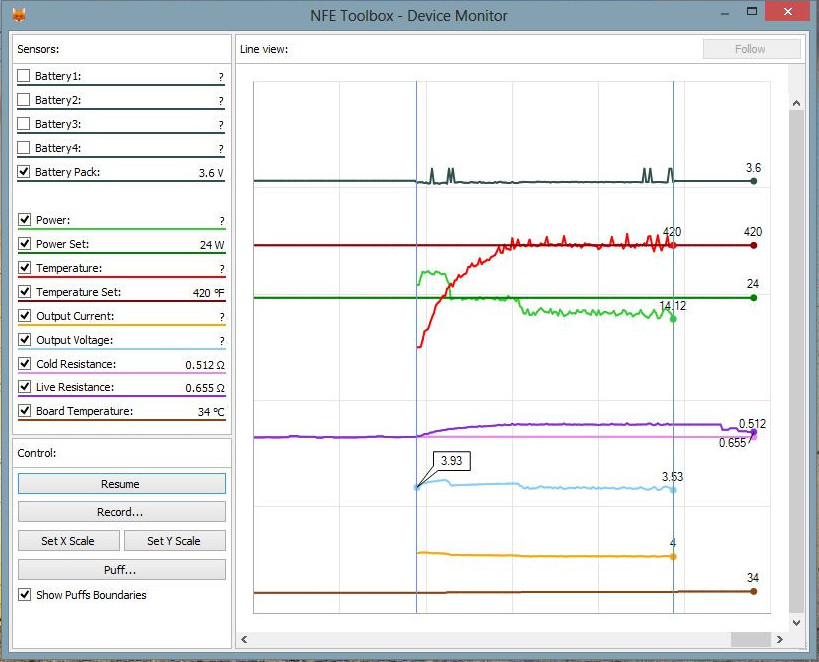
Task: Uncheck the Power sensor checkbox
Action: pyautogui.click(x=25, y=219)
